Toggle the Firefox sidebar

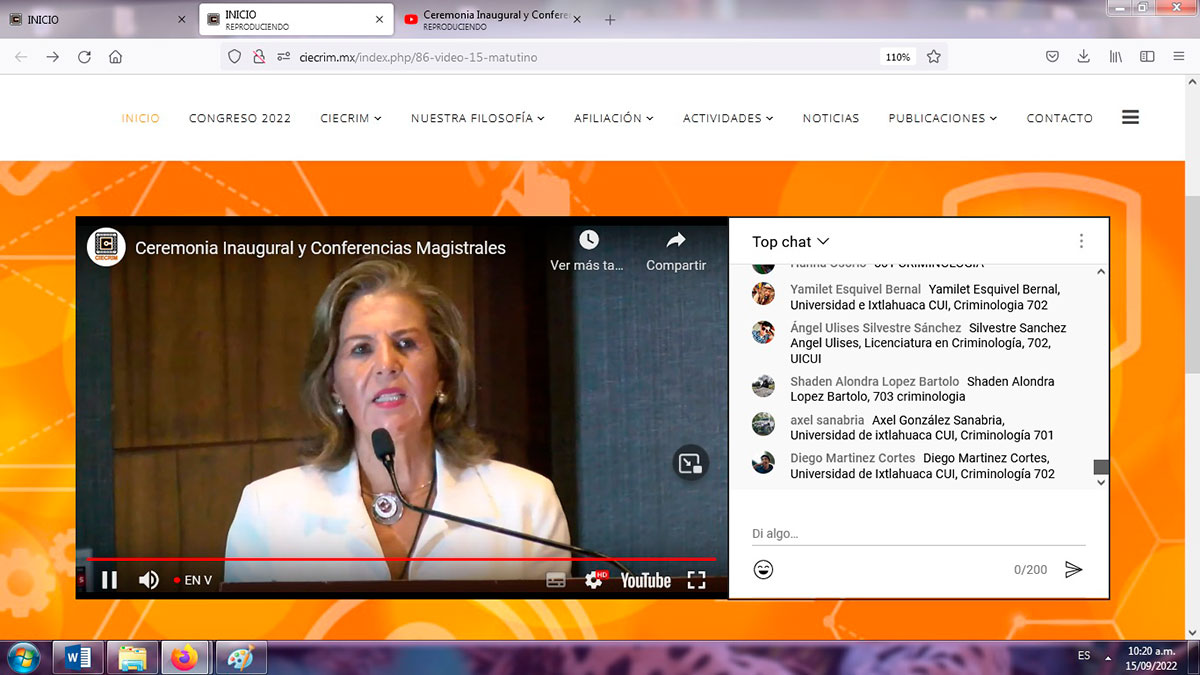1147,57
